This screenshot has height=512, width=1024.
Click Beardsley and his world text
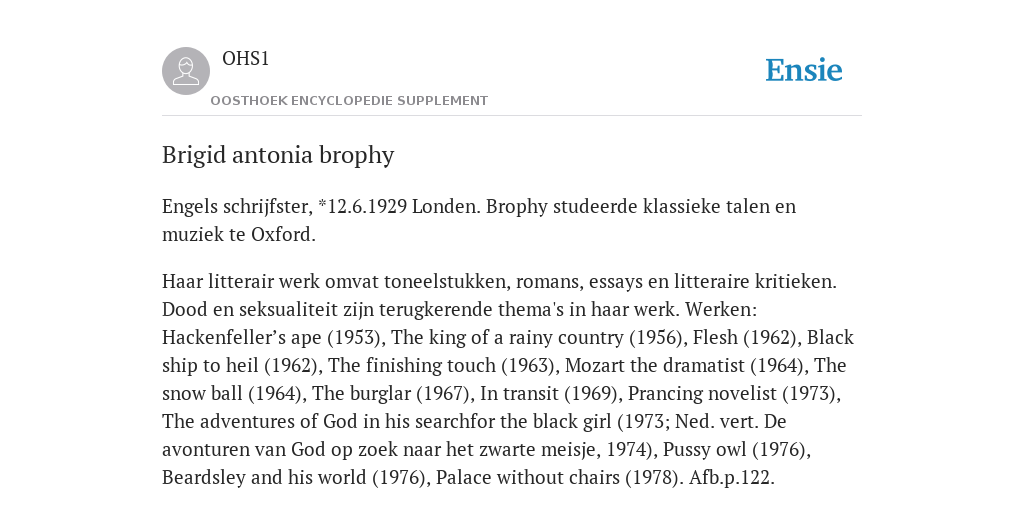pyautogui.click(x=264, y=478)
